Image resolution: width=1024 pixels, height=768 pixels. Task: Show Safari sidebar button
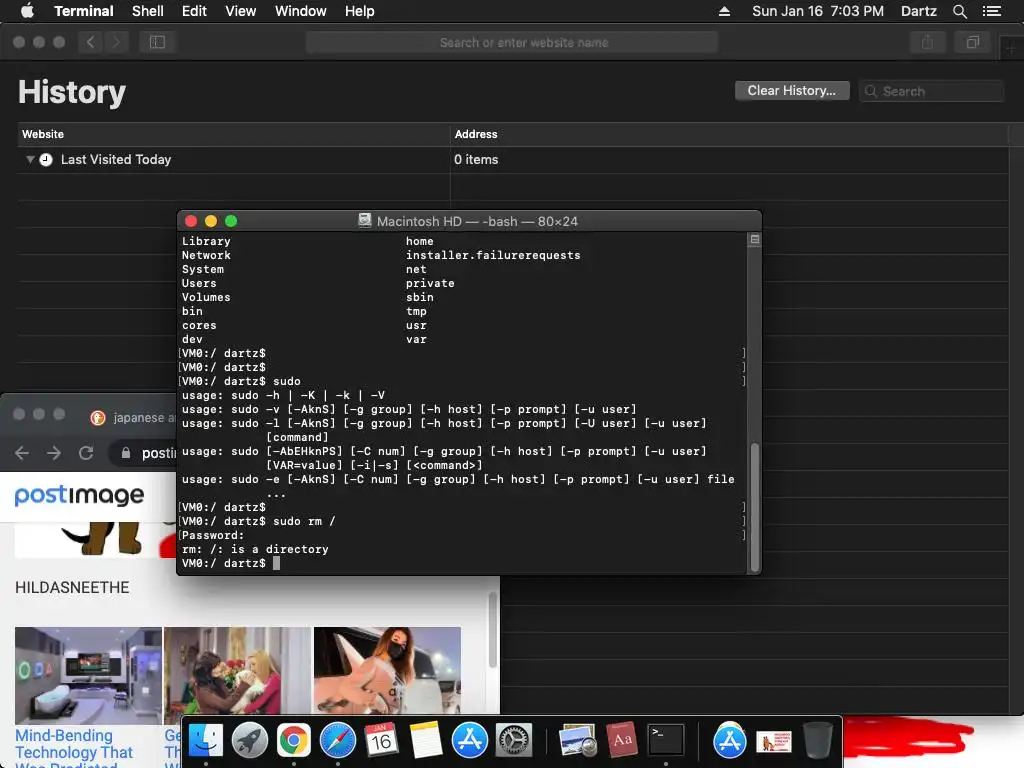point(157,42)
